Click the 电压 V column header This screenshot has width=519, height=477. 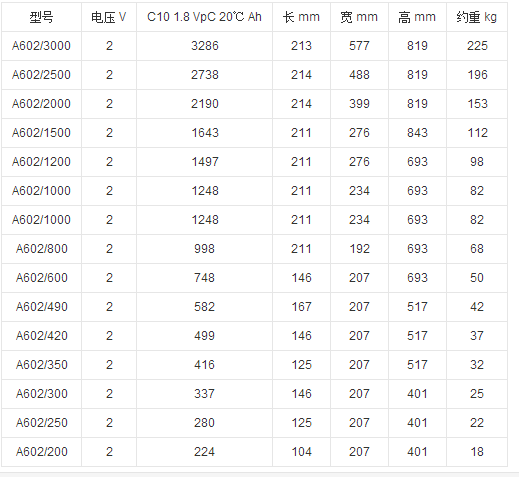coord(109,17)
